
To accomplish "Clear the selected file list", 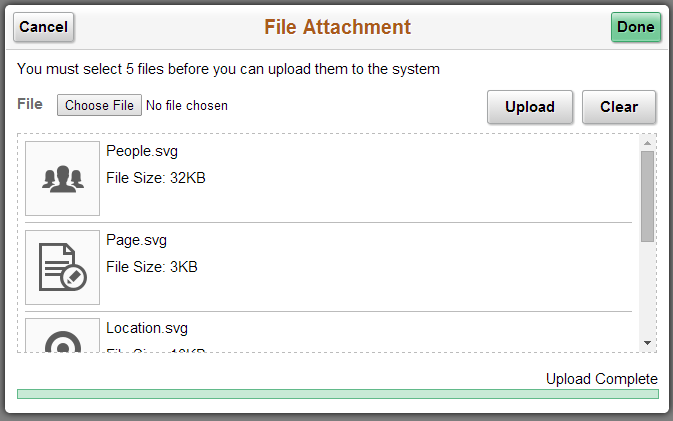I will (x=619, y=107).
